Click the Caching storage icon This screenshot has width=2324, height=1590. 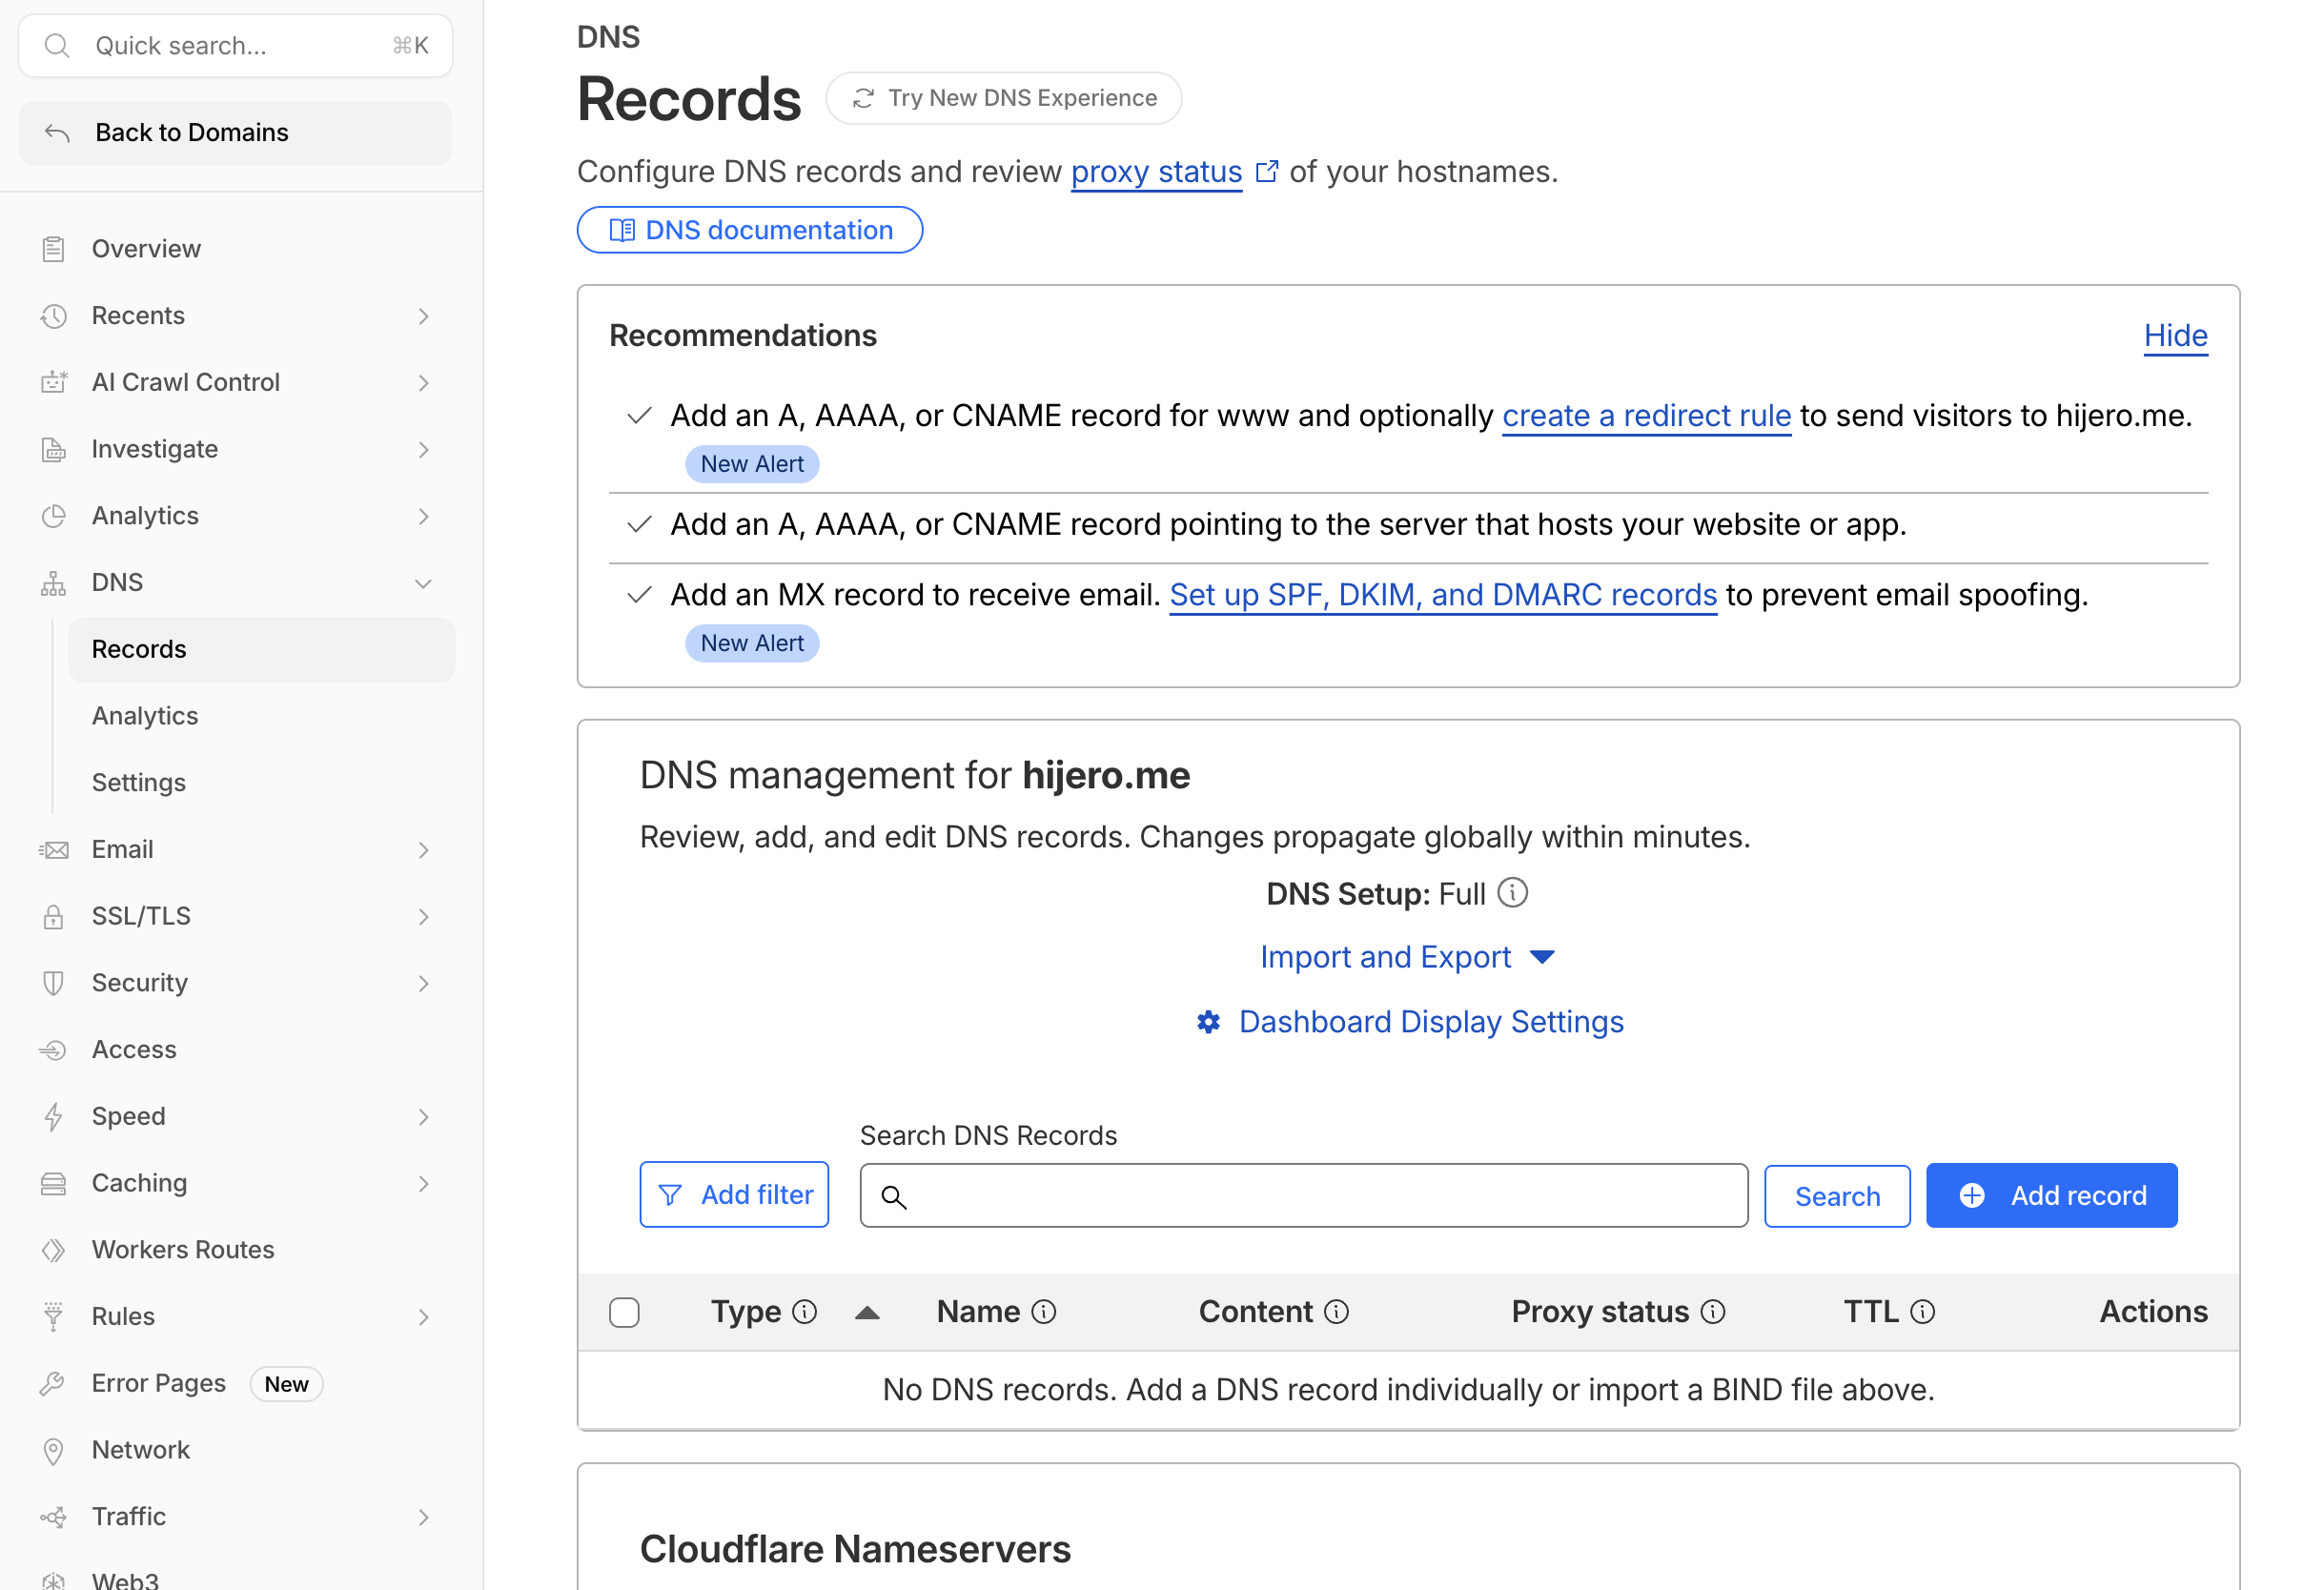point(54,1183)
